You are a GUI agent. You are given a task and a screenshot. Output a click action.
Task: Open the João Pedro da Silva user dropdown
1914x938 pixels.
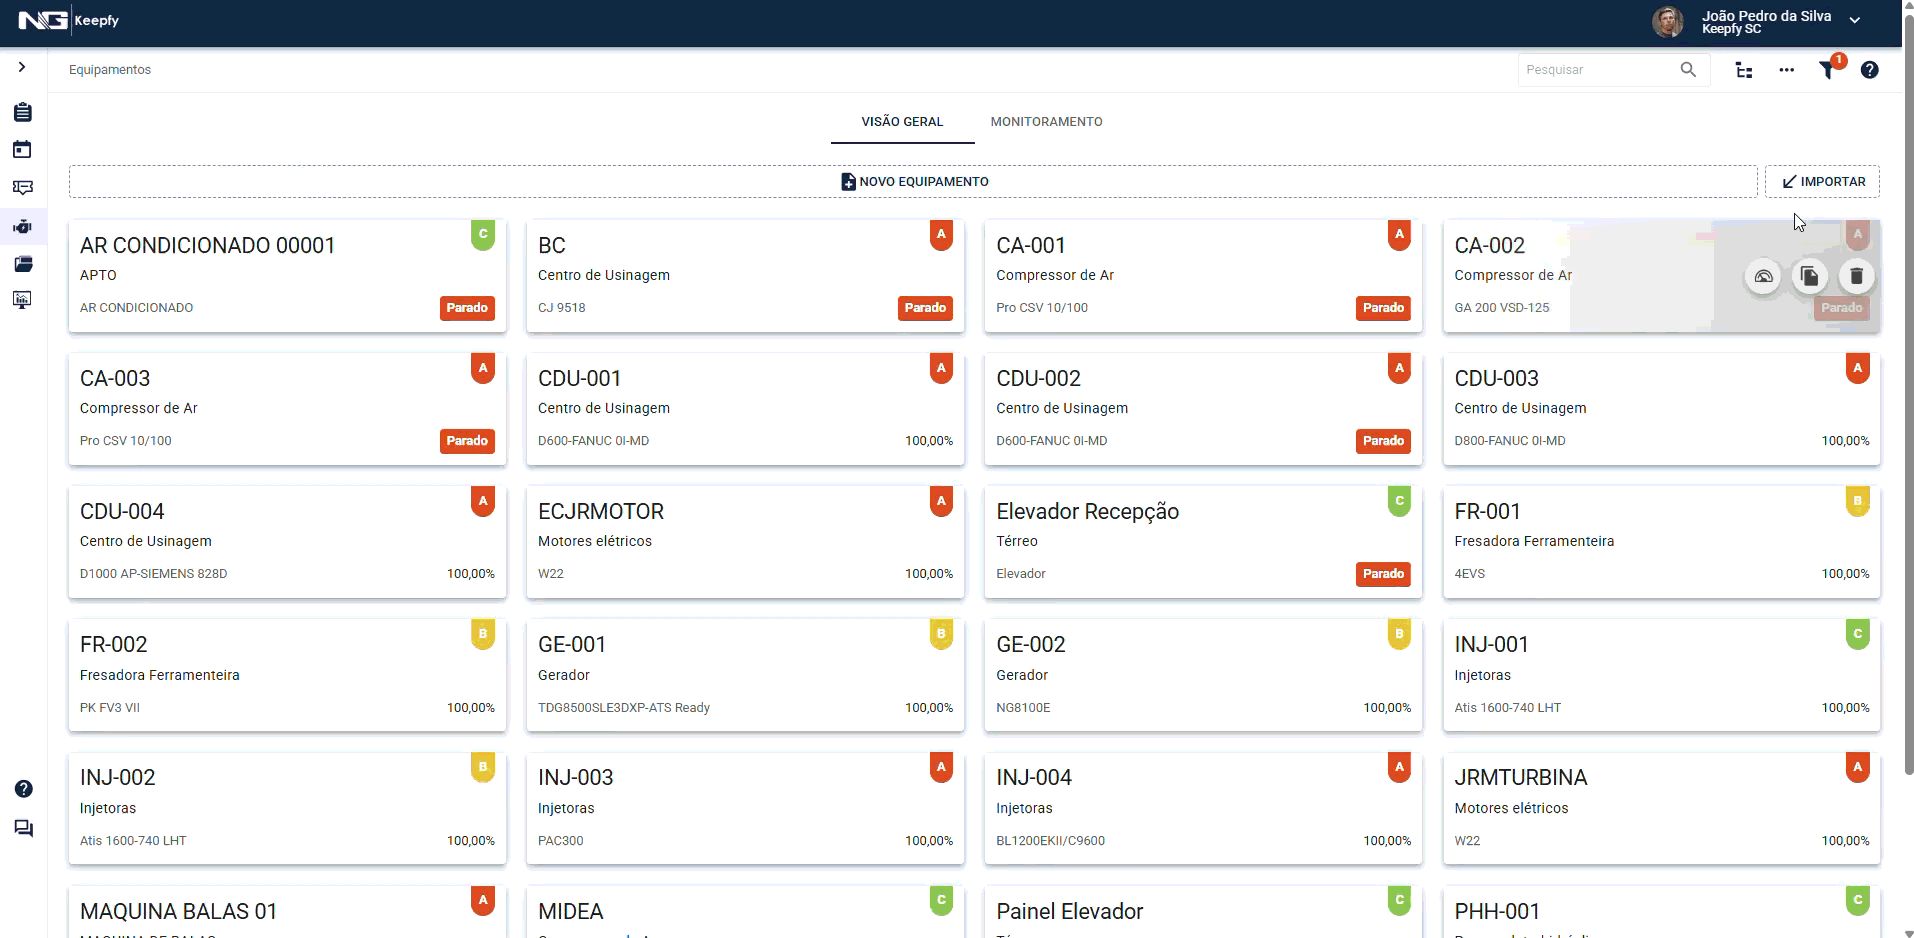coord(1855,21)
